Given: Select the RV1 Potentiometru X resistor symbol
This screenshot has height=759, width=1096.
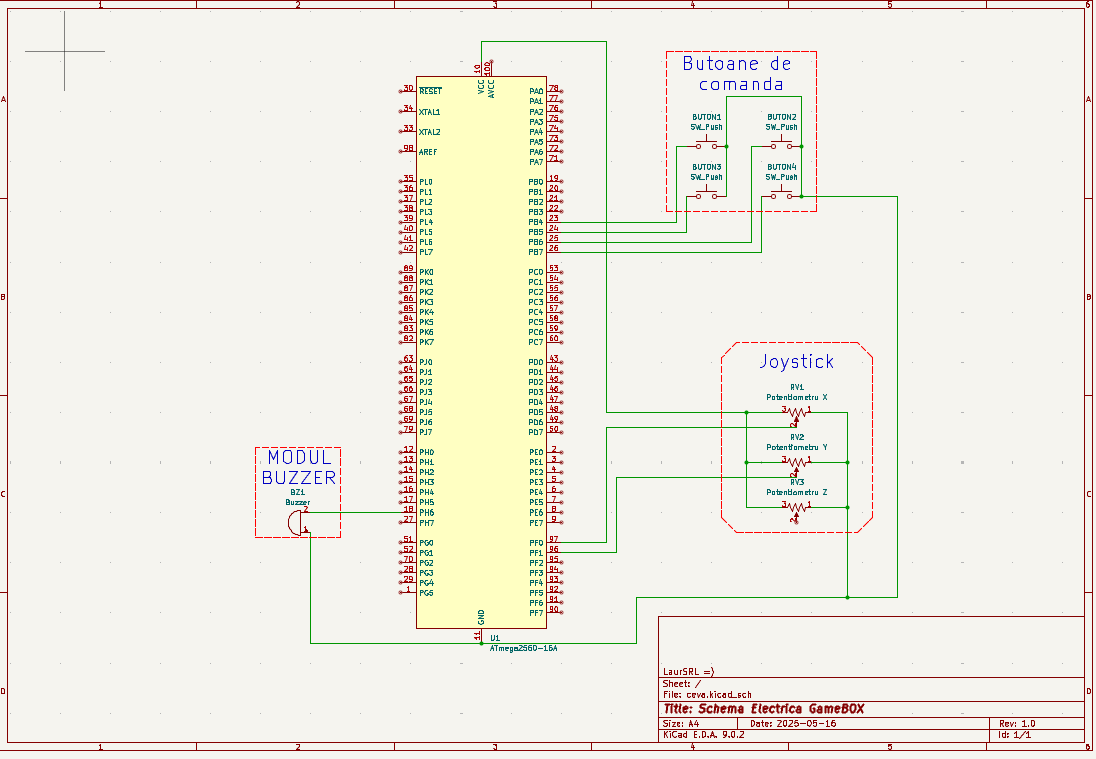Looking at the screenshot, I should (797, 411).
